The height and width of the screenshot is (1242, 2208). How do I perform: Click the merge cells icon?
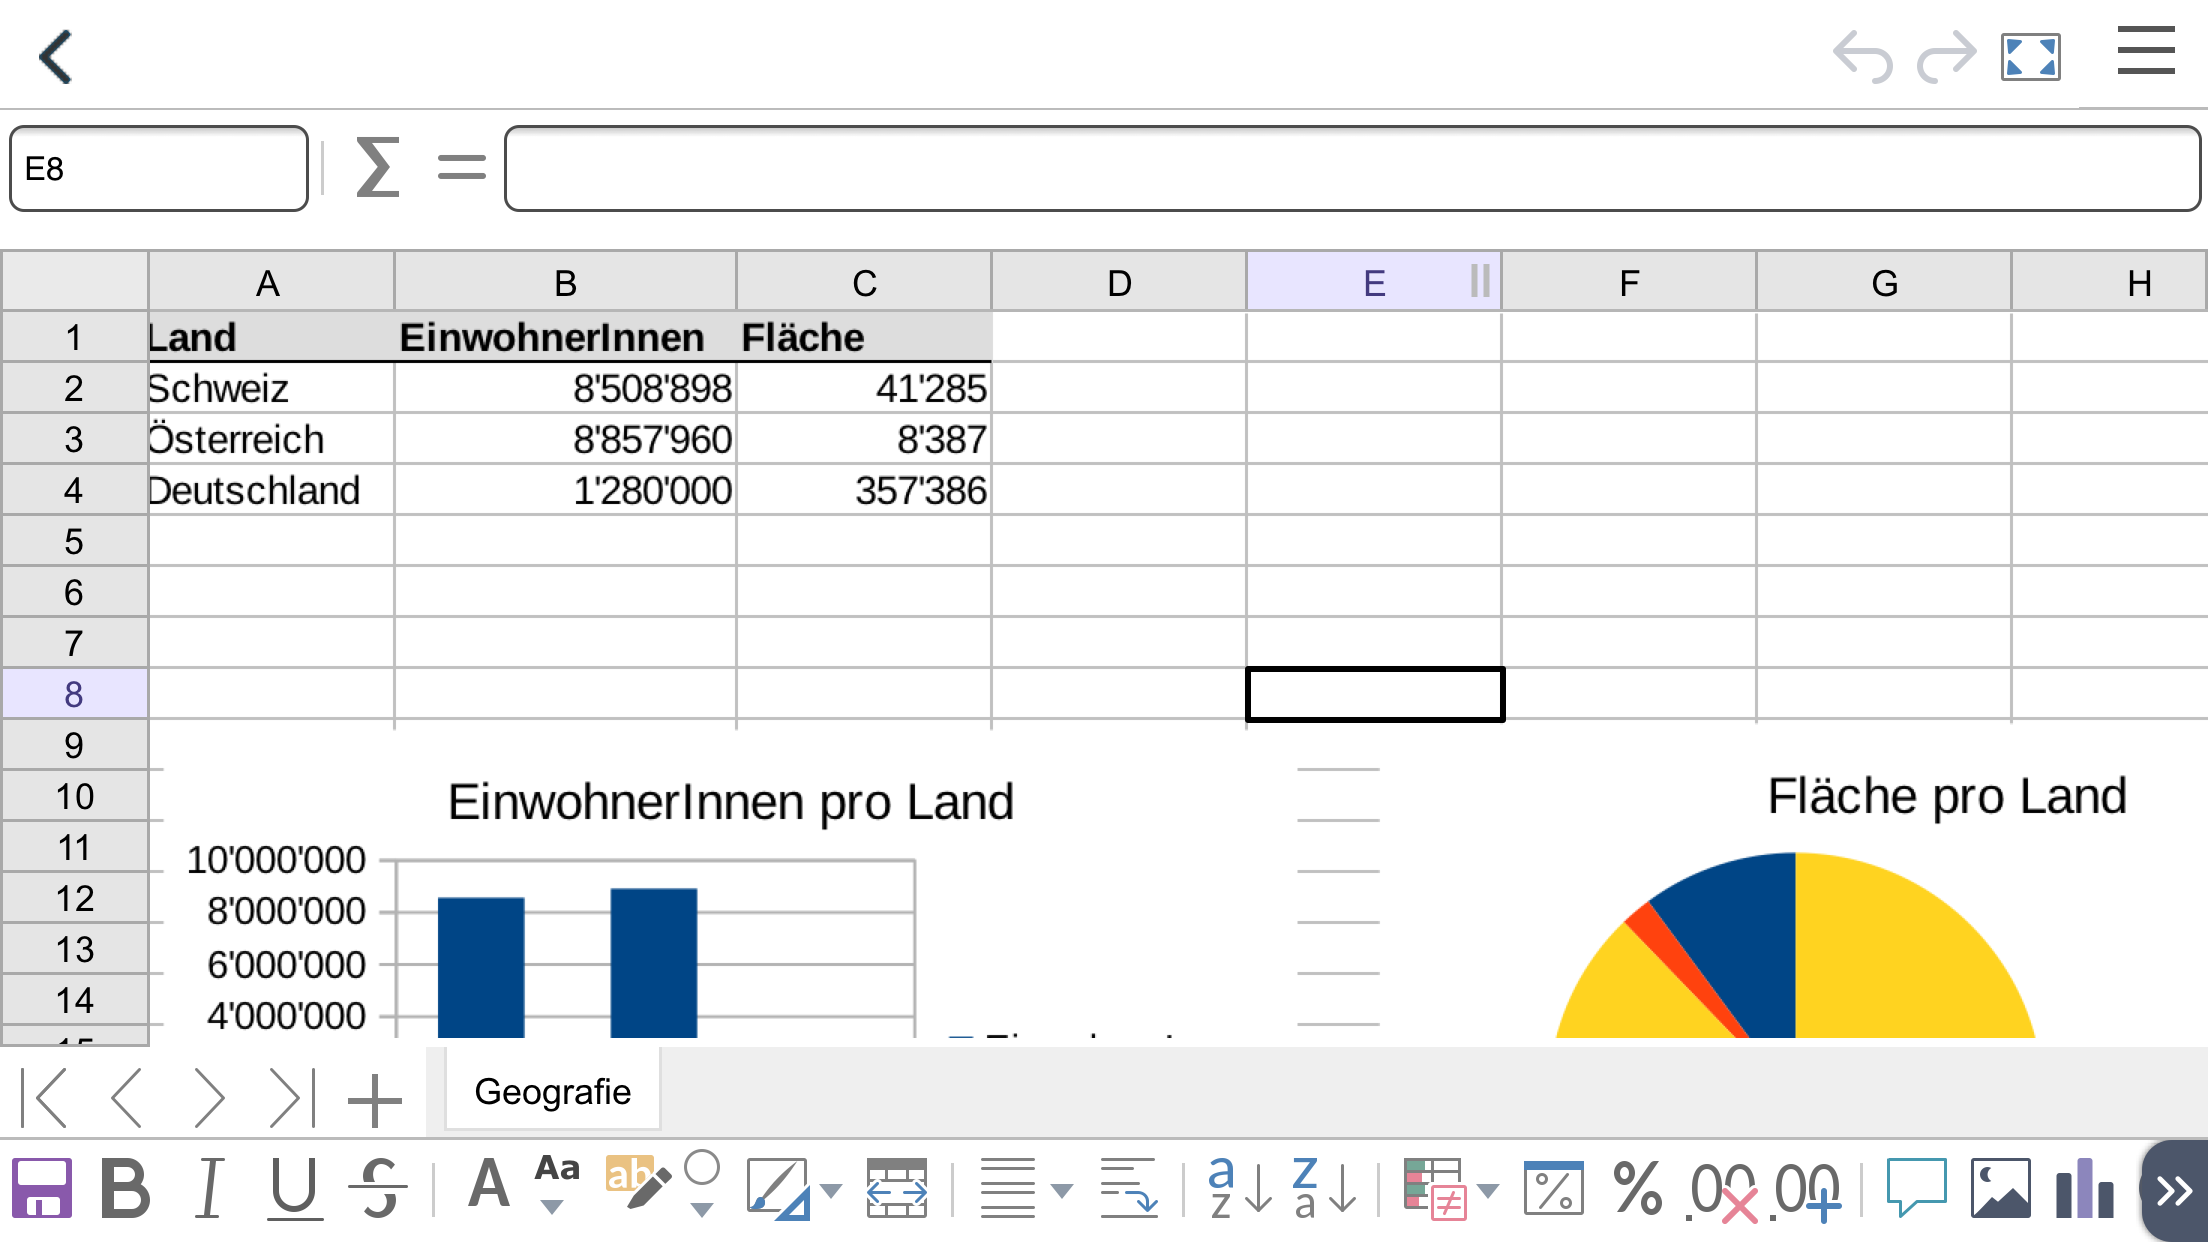(x=896, y=1189)
